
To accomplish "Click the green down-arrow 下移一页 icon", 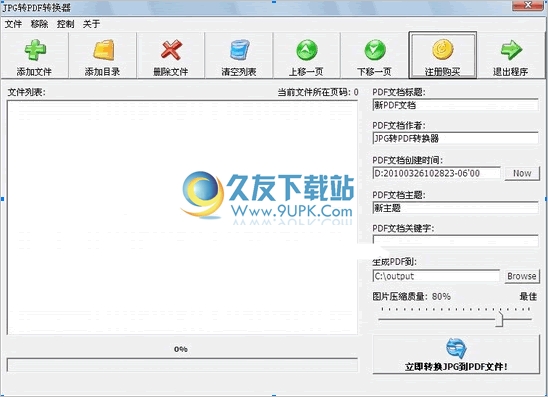I will click(x=375, y=50).
